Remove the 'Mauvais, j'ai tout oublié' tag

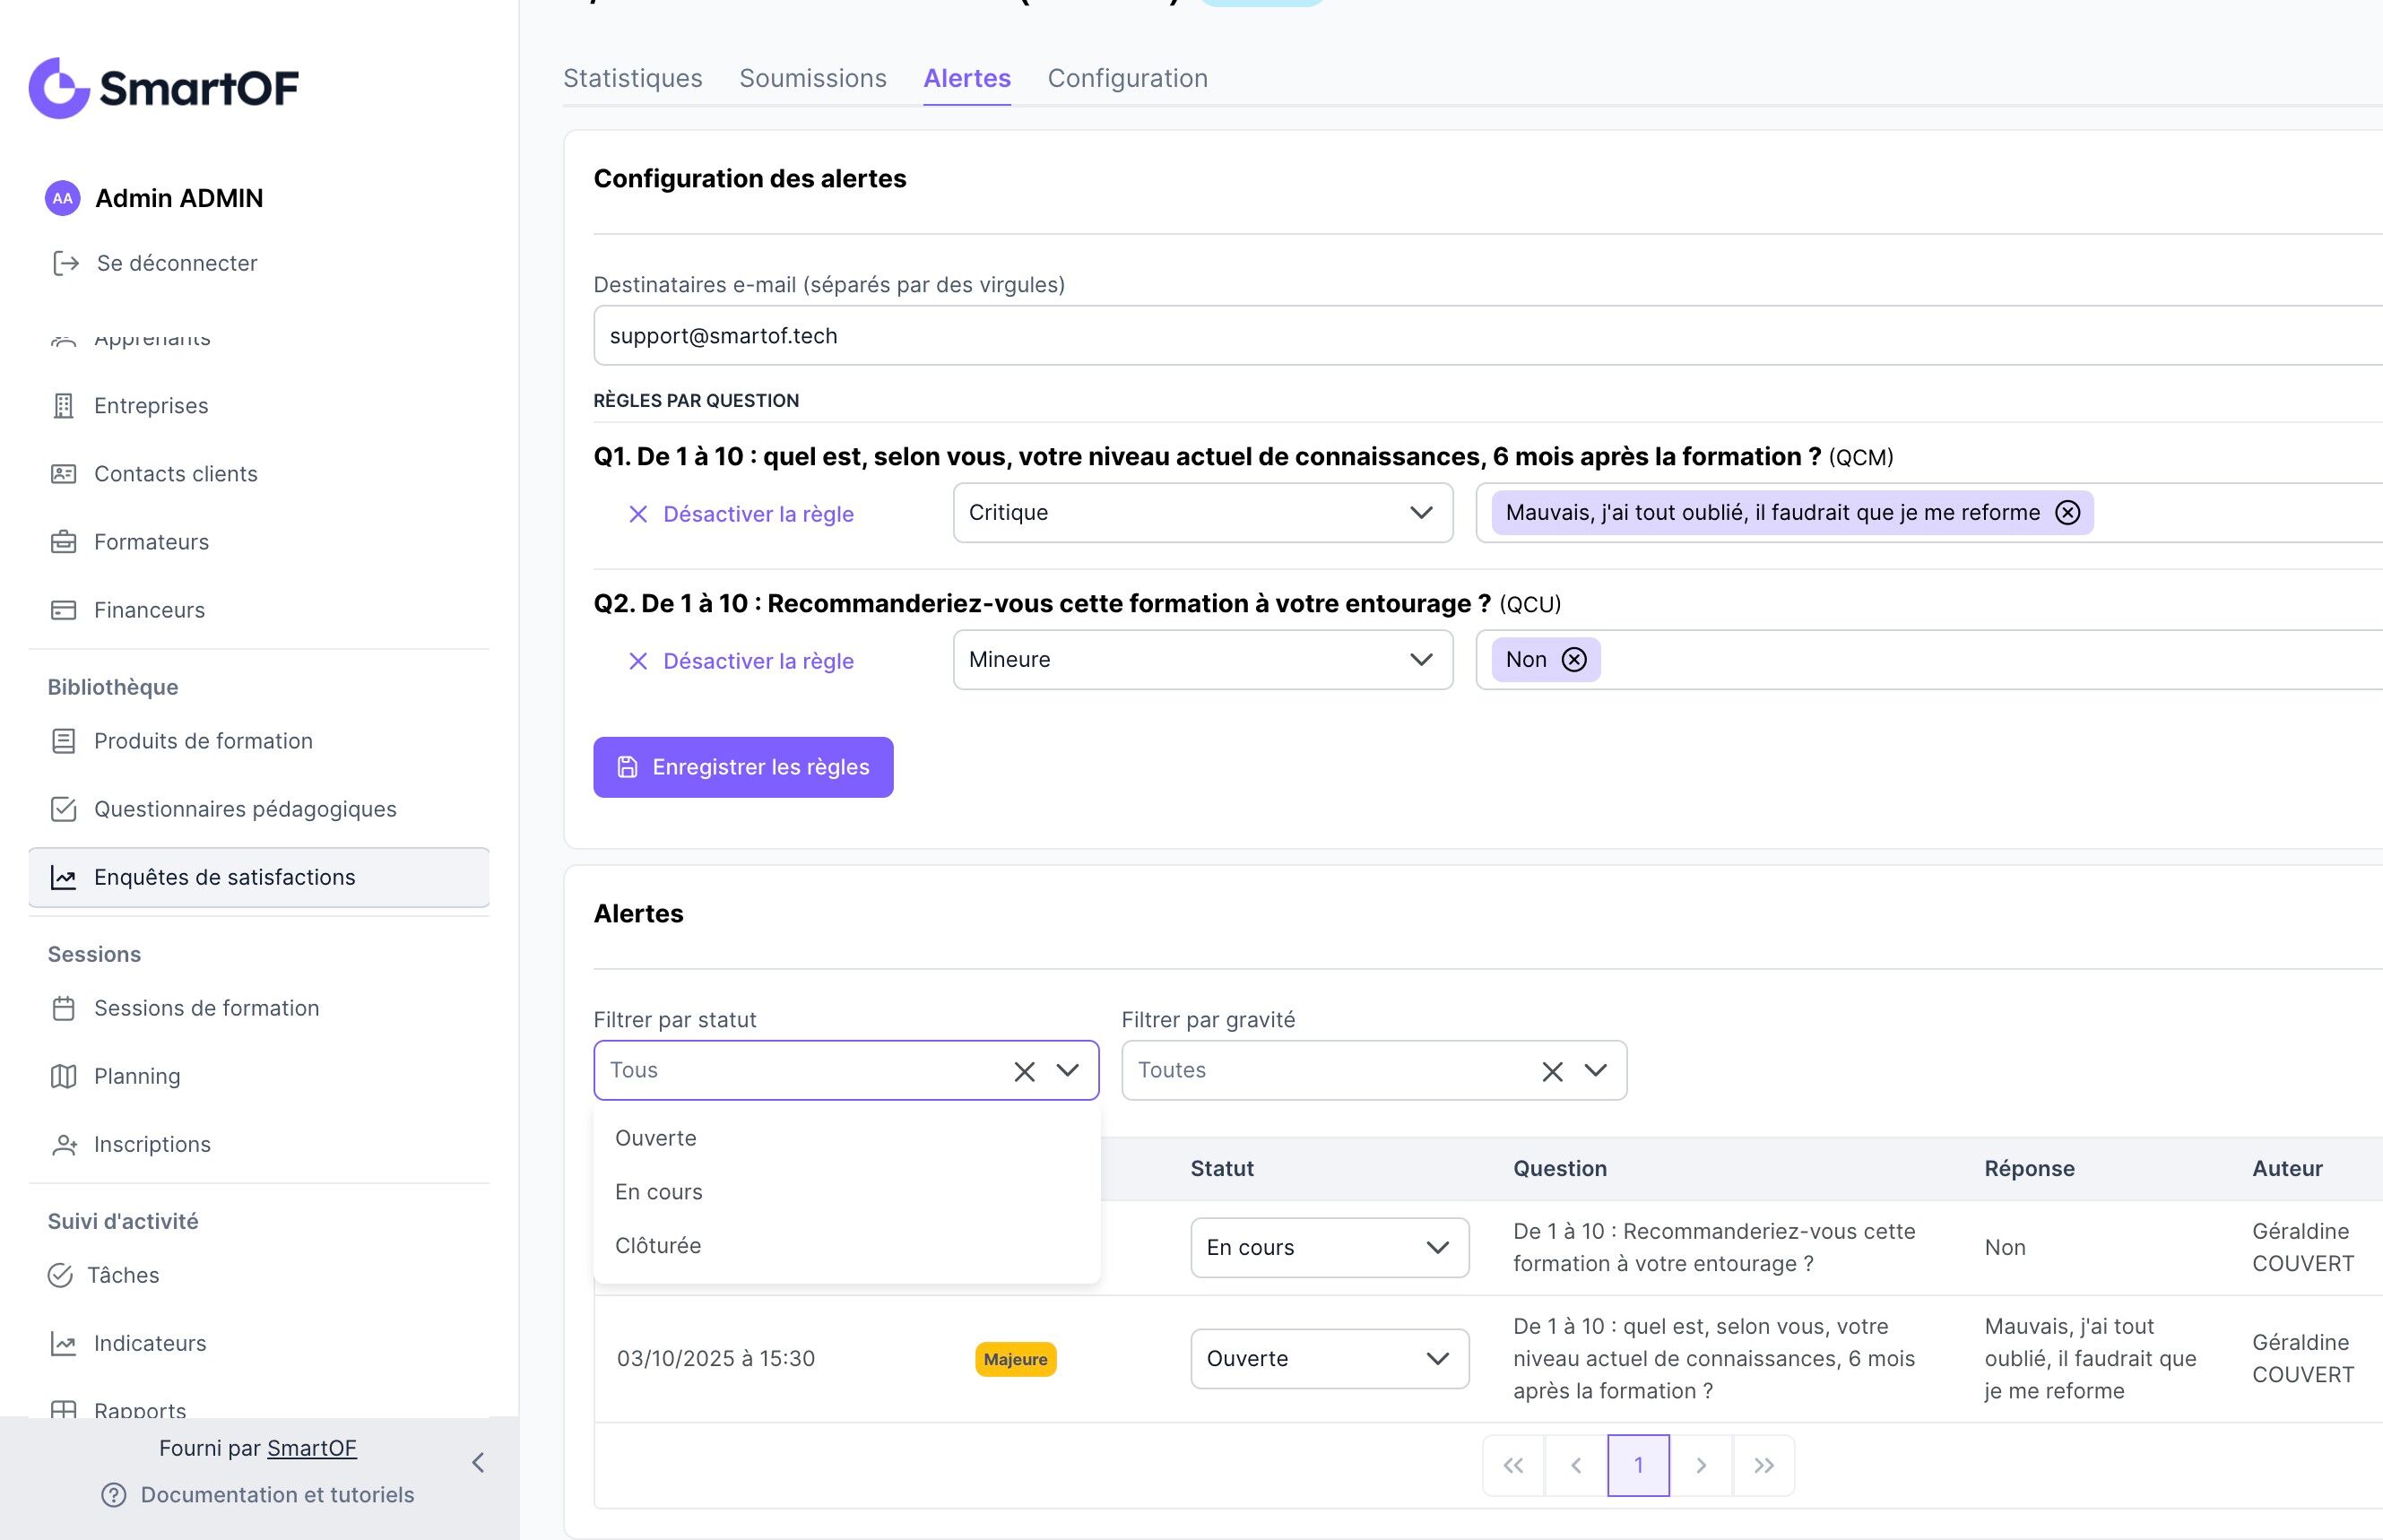tap(2067, 513)
